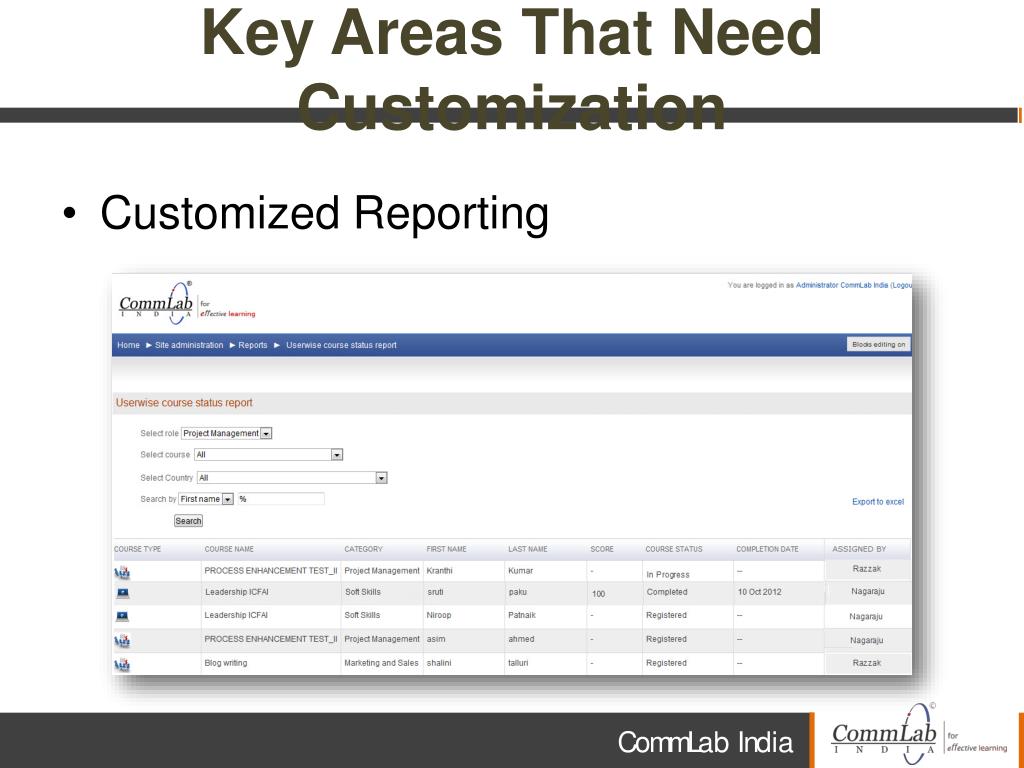1024x768 pixels.
Task: Click PROCESS ENHANCEMENT TEST_II in asim row
Action: tap(270, 639)
